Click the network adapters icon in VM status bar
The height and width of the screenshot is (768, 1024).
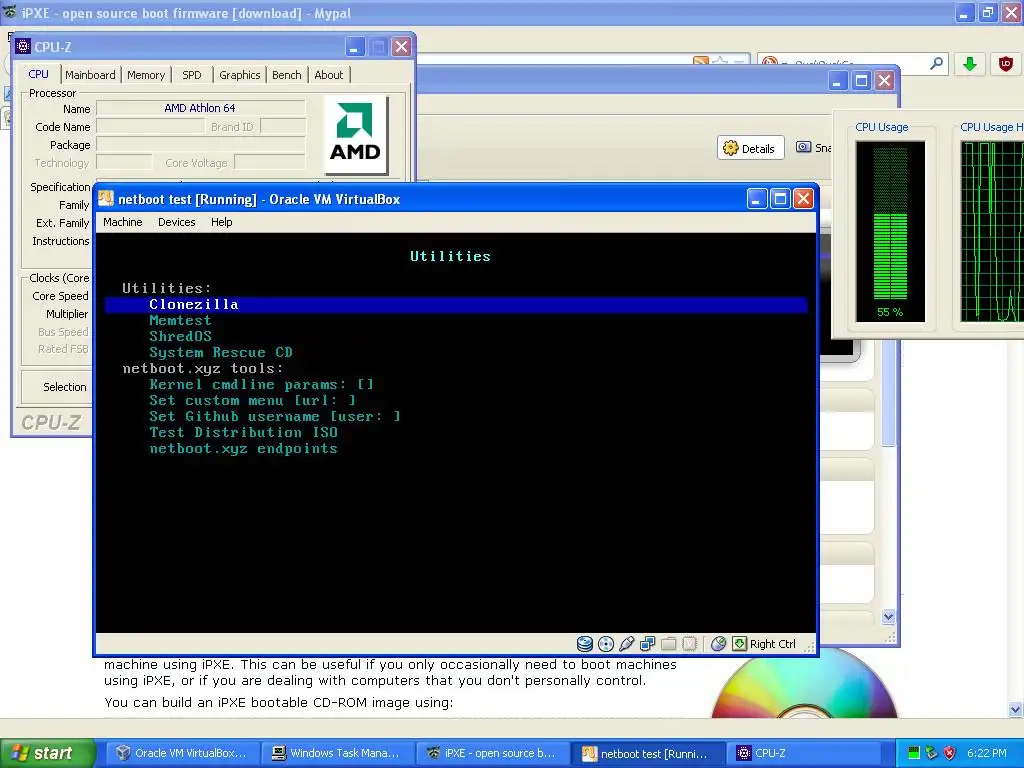point(648,644)
